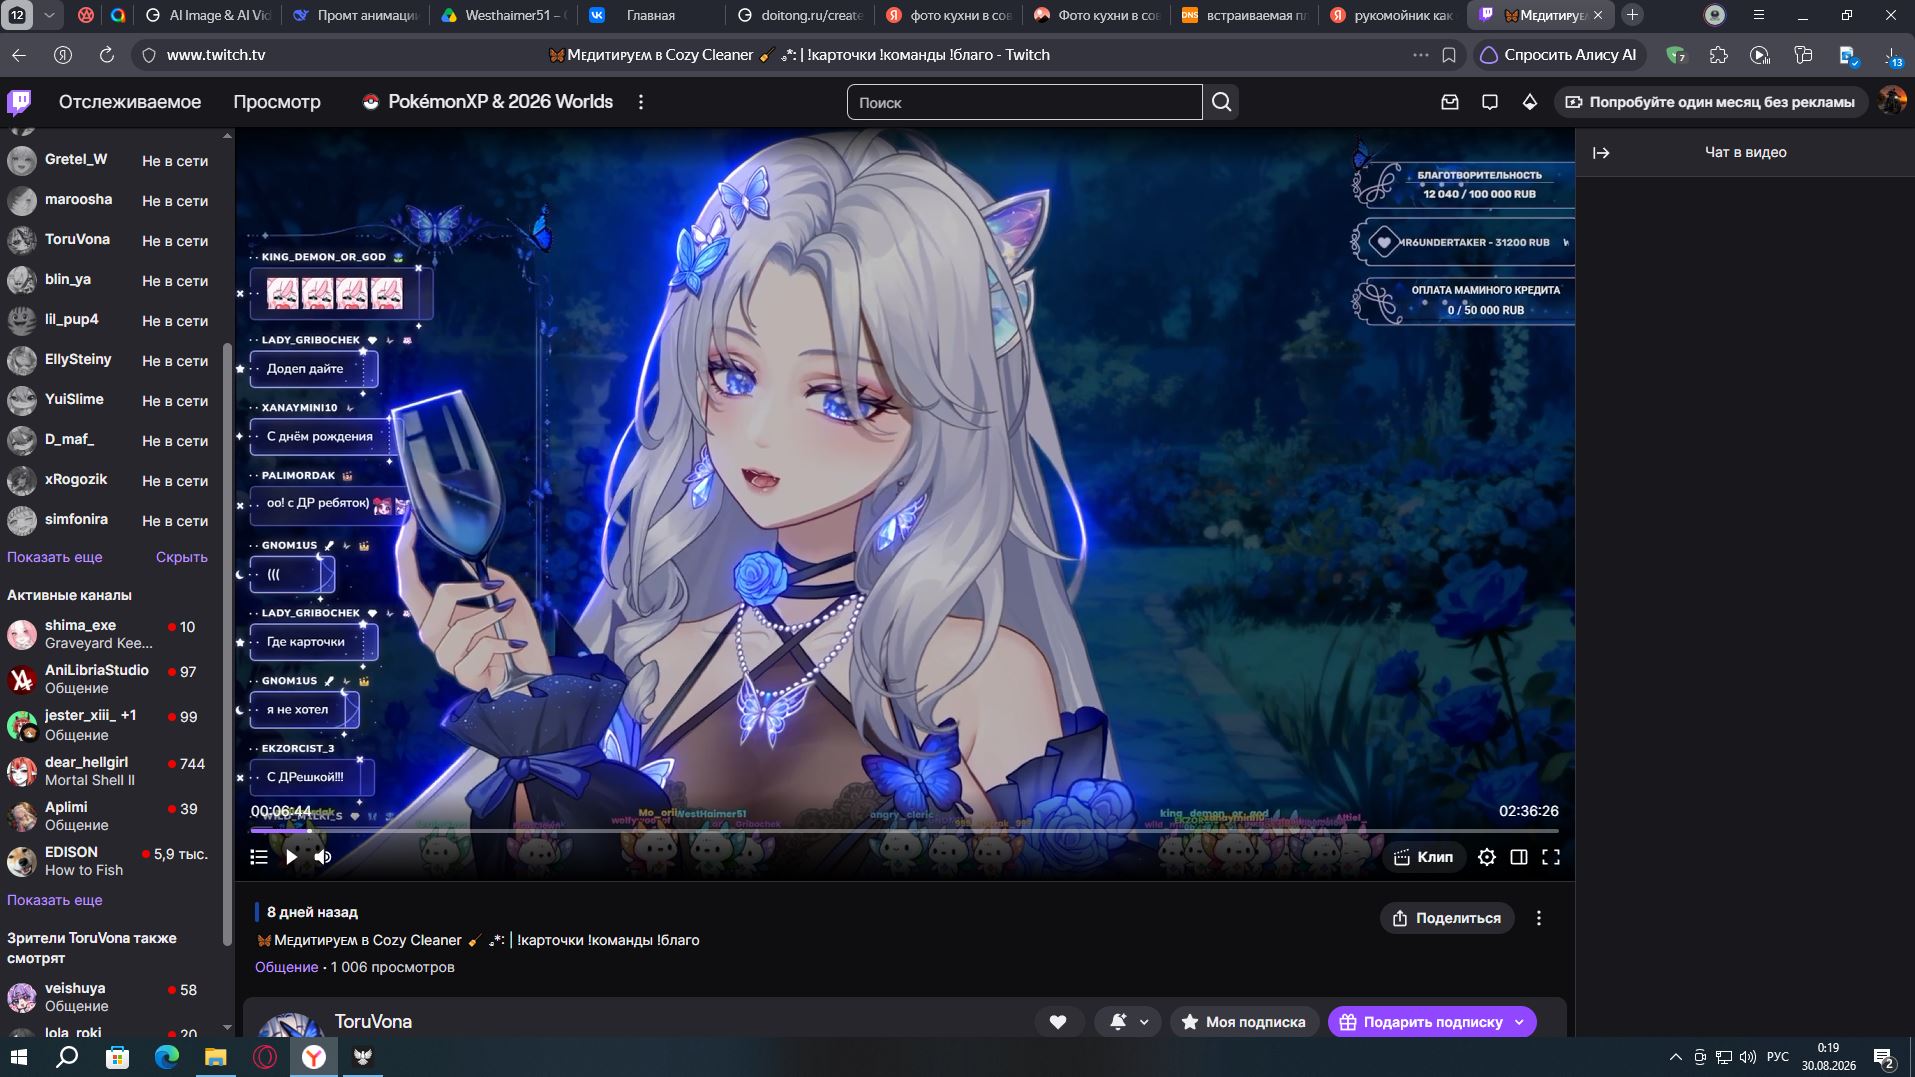This screenshot has height=1077, width=1915.
Task: Open Microsoft Edge from taskbar
Action: [x=166, y=1057]
